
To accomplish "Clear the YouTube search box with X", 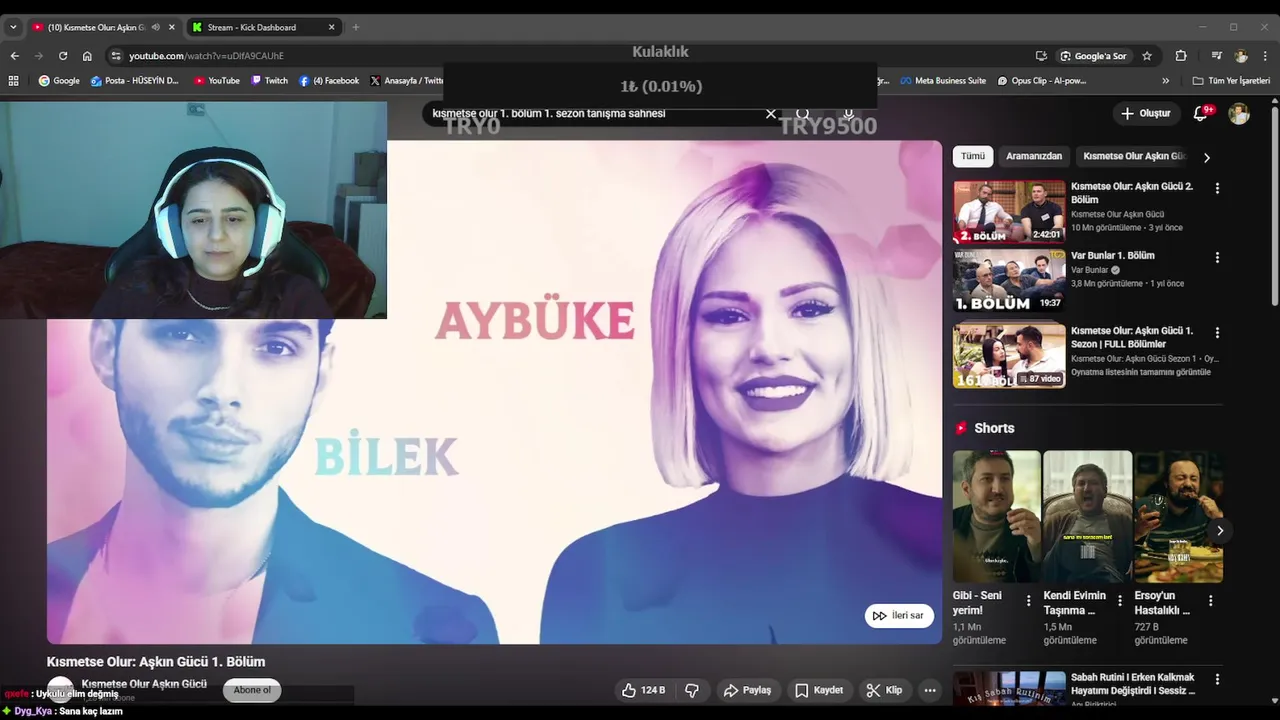I will click(x=771, y=113).
